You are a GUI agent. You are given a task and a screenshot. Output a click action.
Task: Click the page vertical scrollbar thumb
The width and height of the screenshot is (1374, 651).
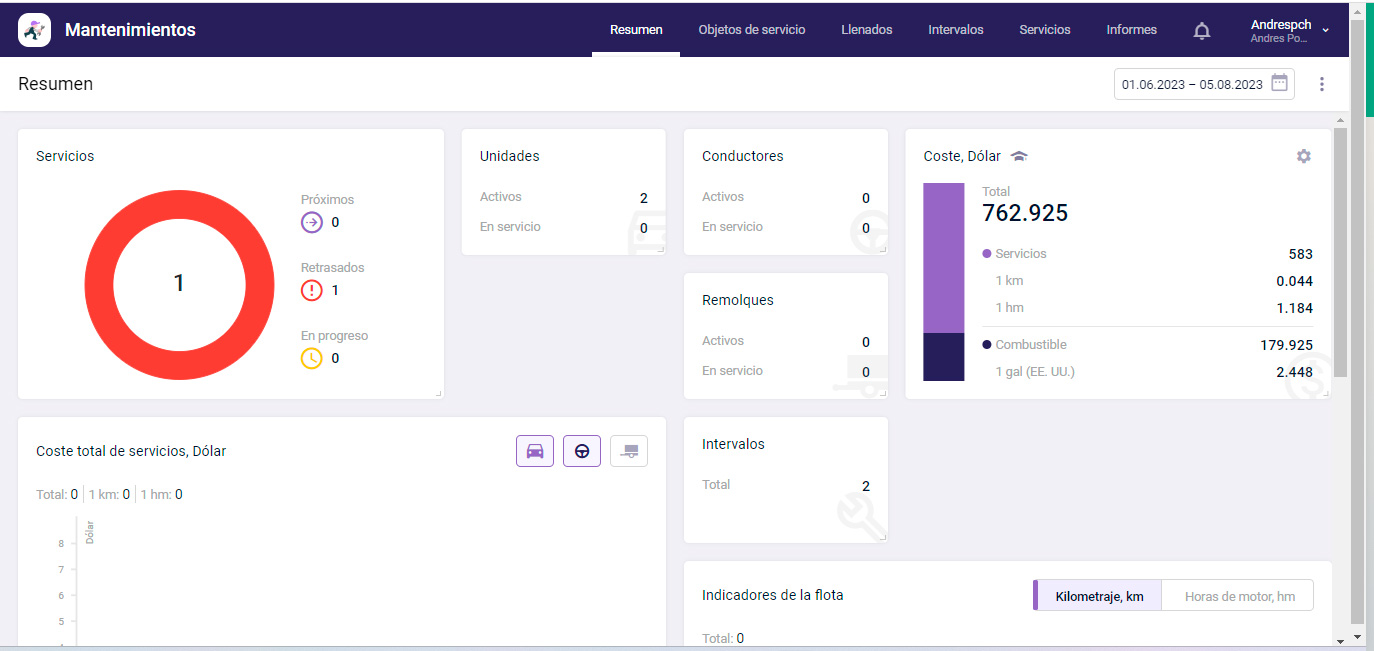[1357, 320]
